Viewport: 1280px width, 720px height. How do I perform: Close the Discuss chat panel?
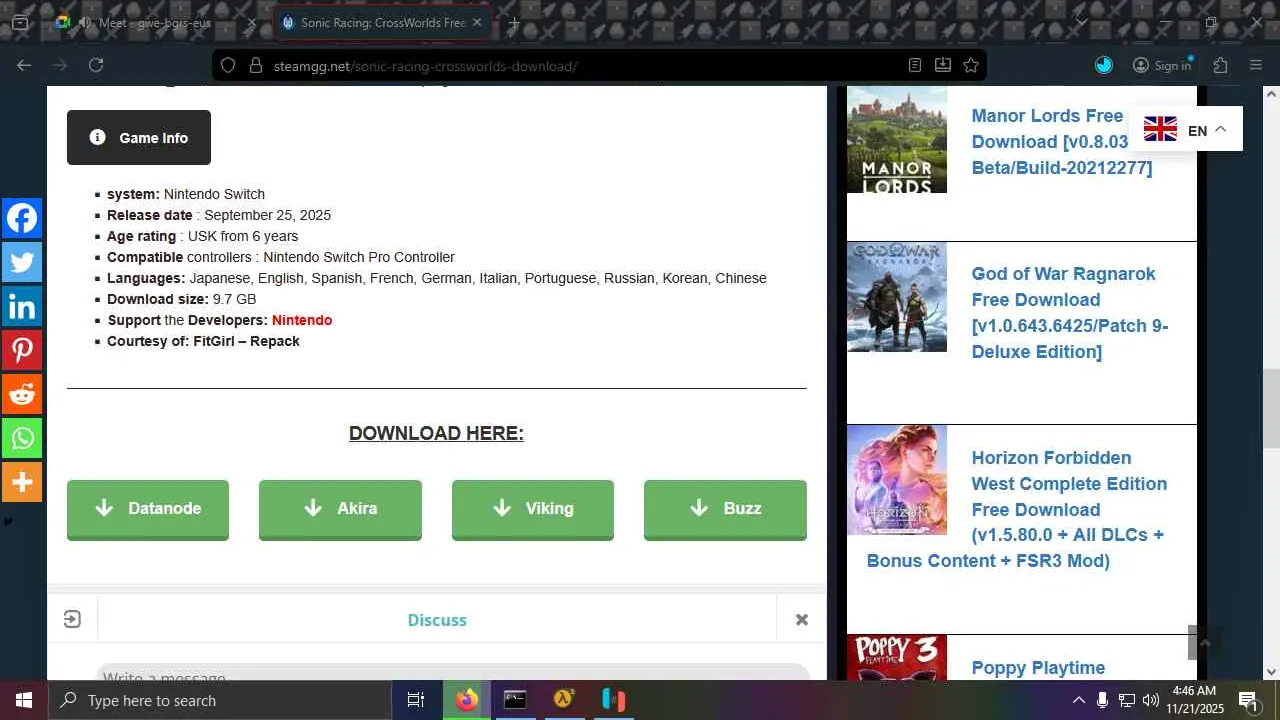pyautogui.click(x=801, y=620)
